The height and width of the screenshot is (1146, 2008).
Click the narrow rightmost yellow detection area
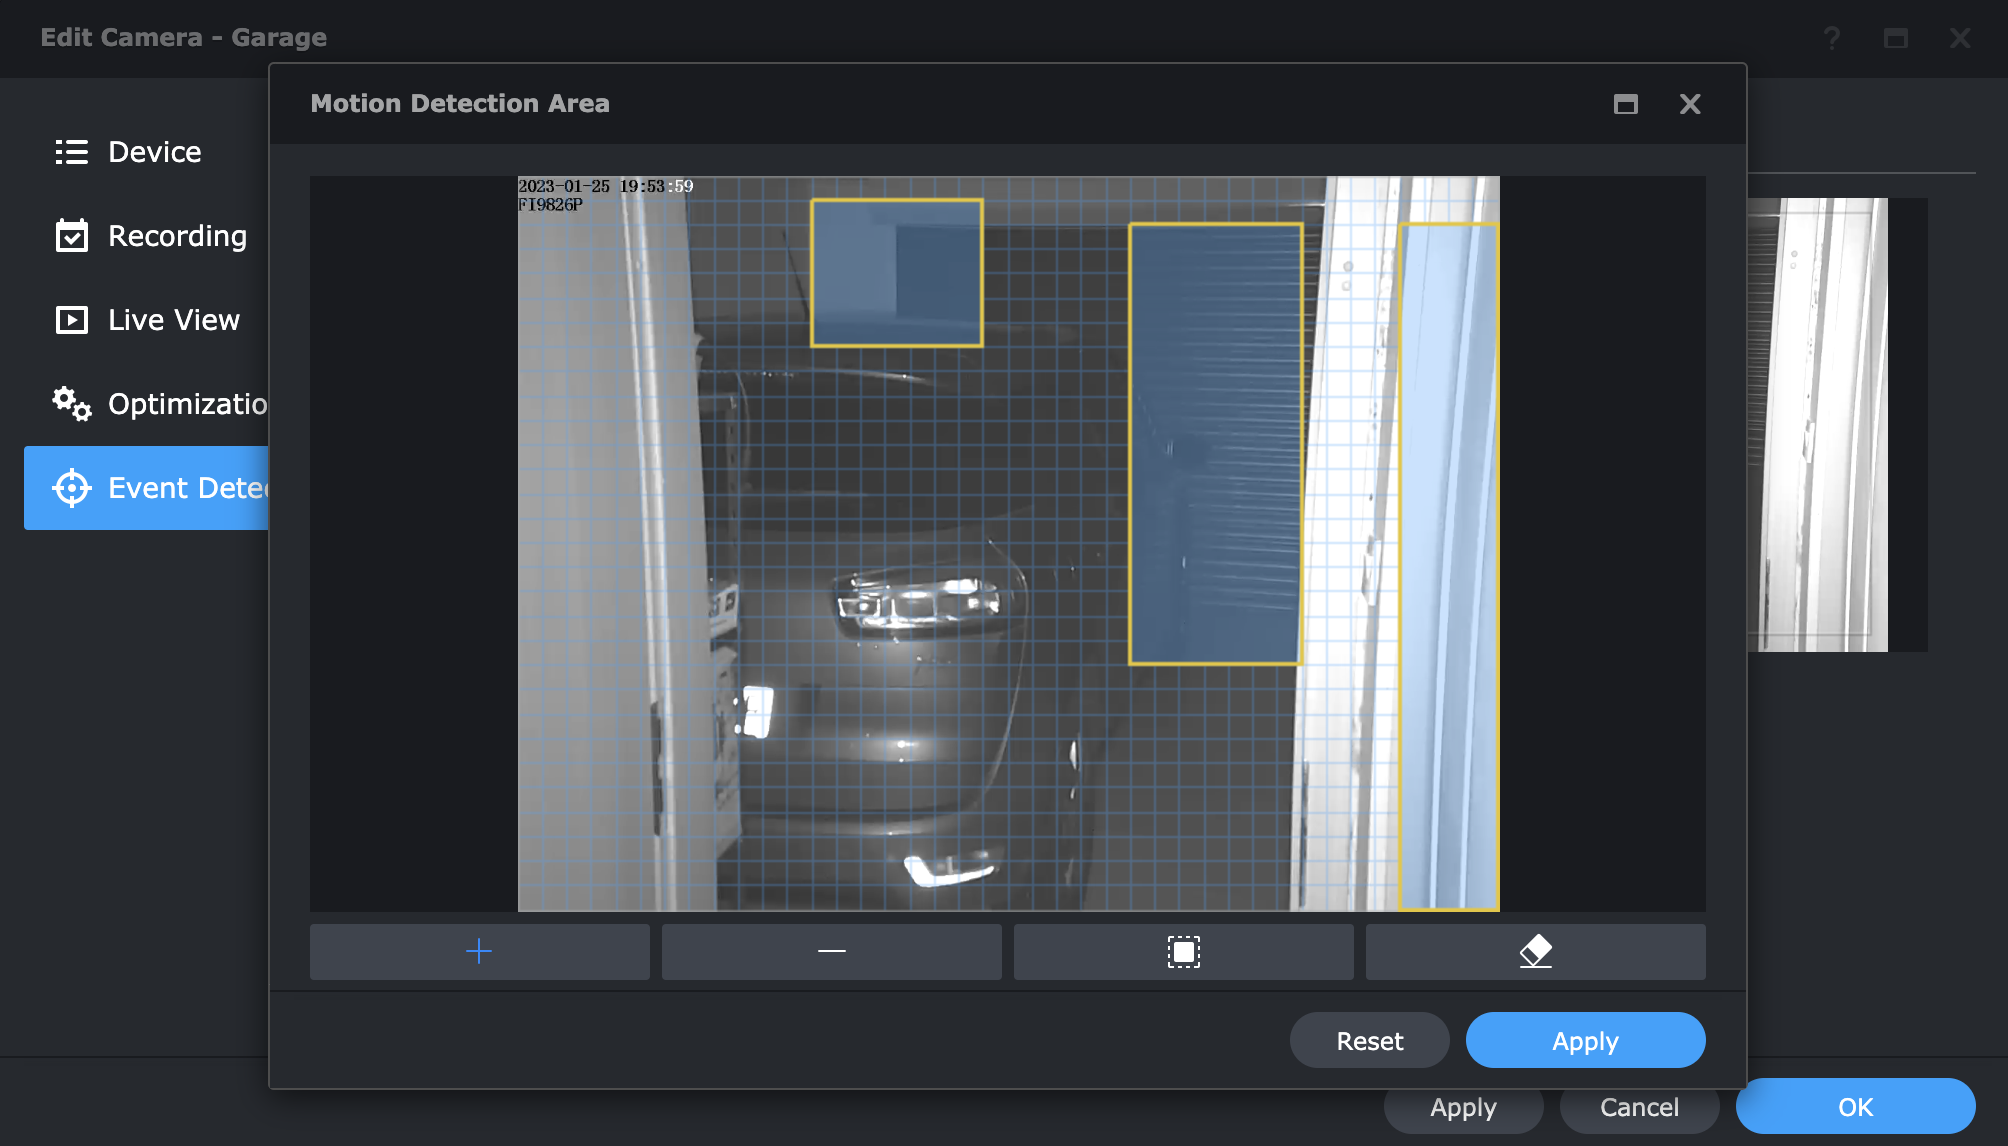(x=1448, y=566)
